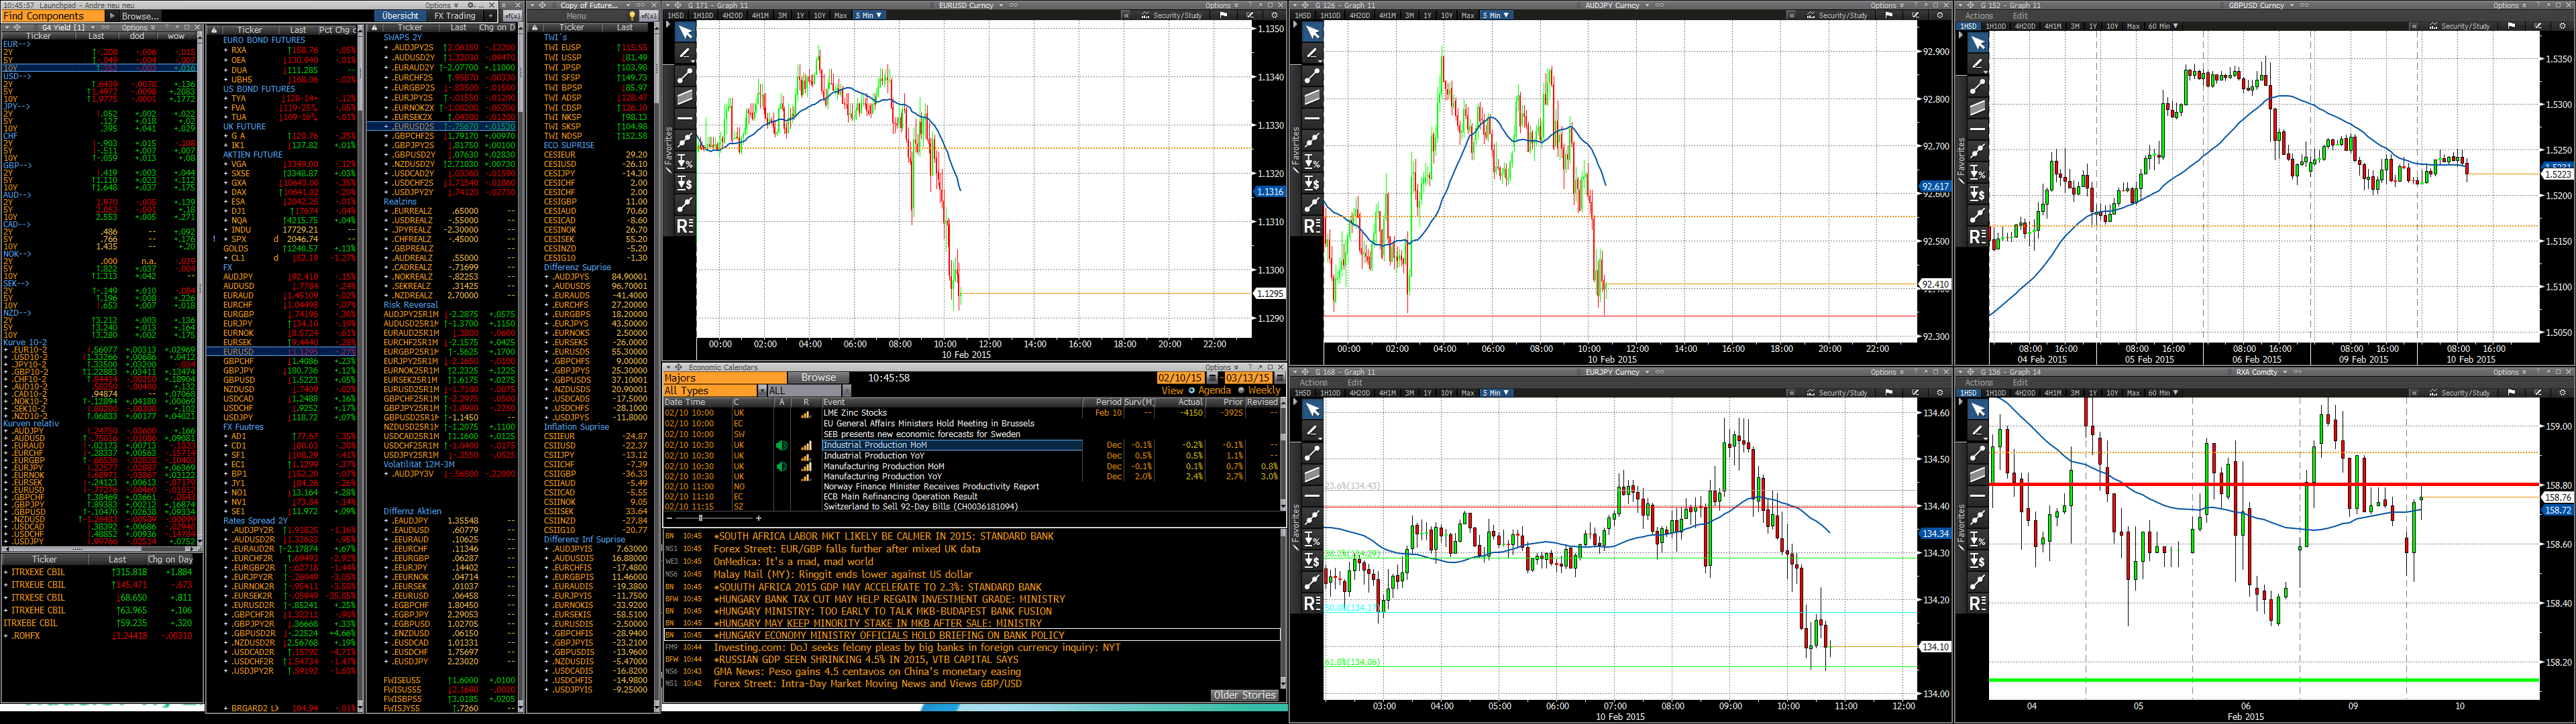Click the percent change measure tool in AUDJPY chart
Screen dimensions: 2576x724
pos(1312,162)
